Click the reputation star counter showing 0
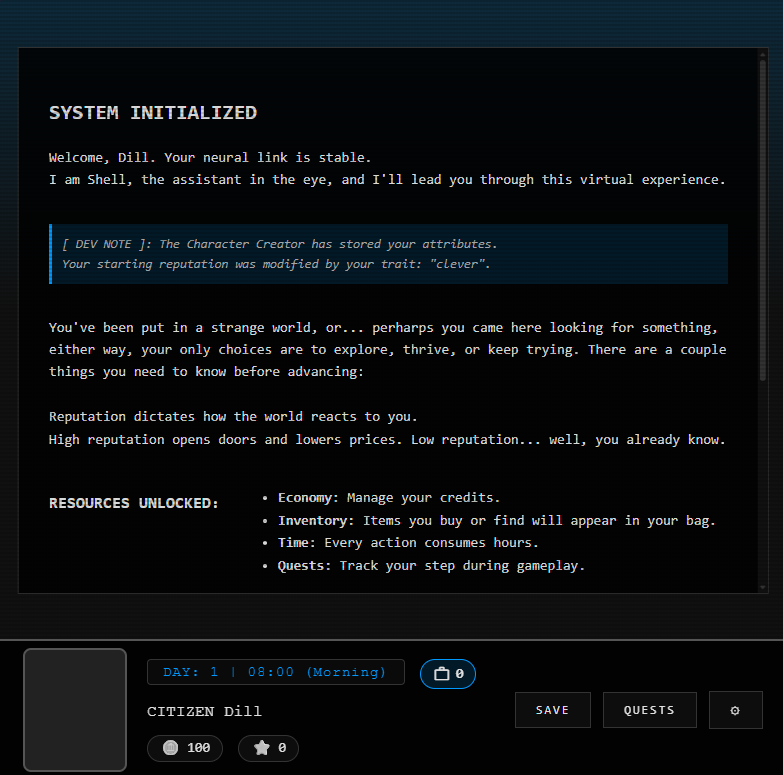This screenshot has width=783, height=775. [x=268, y=748]
